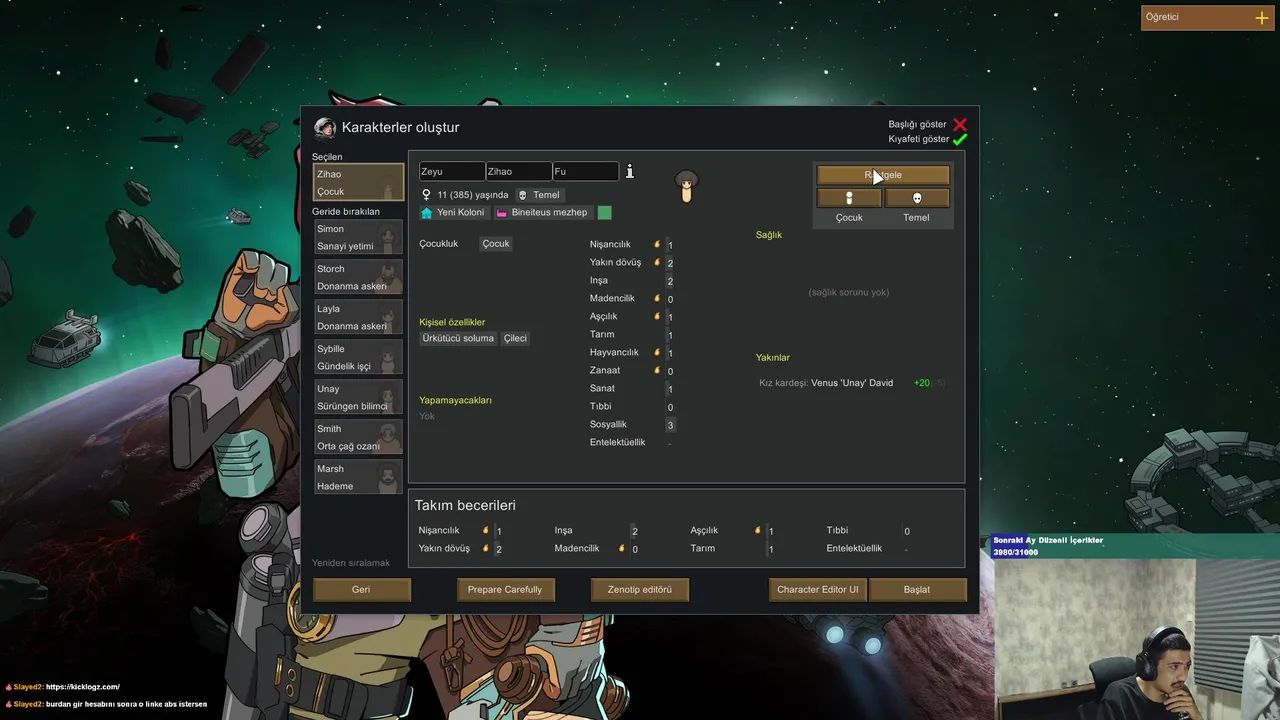Click team skills Nişancılık flame icon
This screenshot has width=1280, height=720.
pyautogui.click(x=486, y=530)
